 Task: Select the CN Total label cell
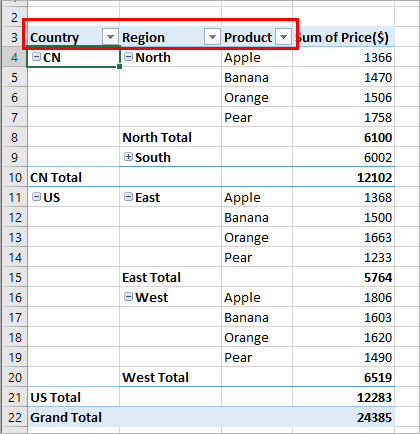pos(73,177)
